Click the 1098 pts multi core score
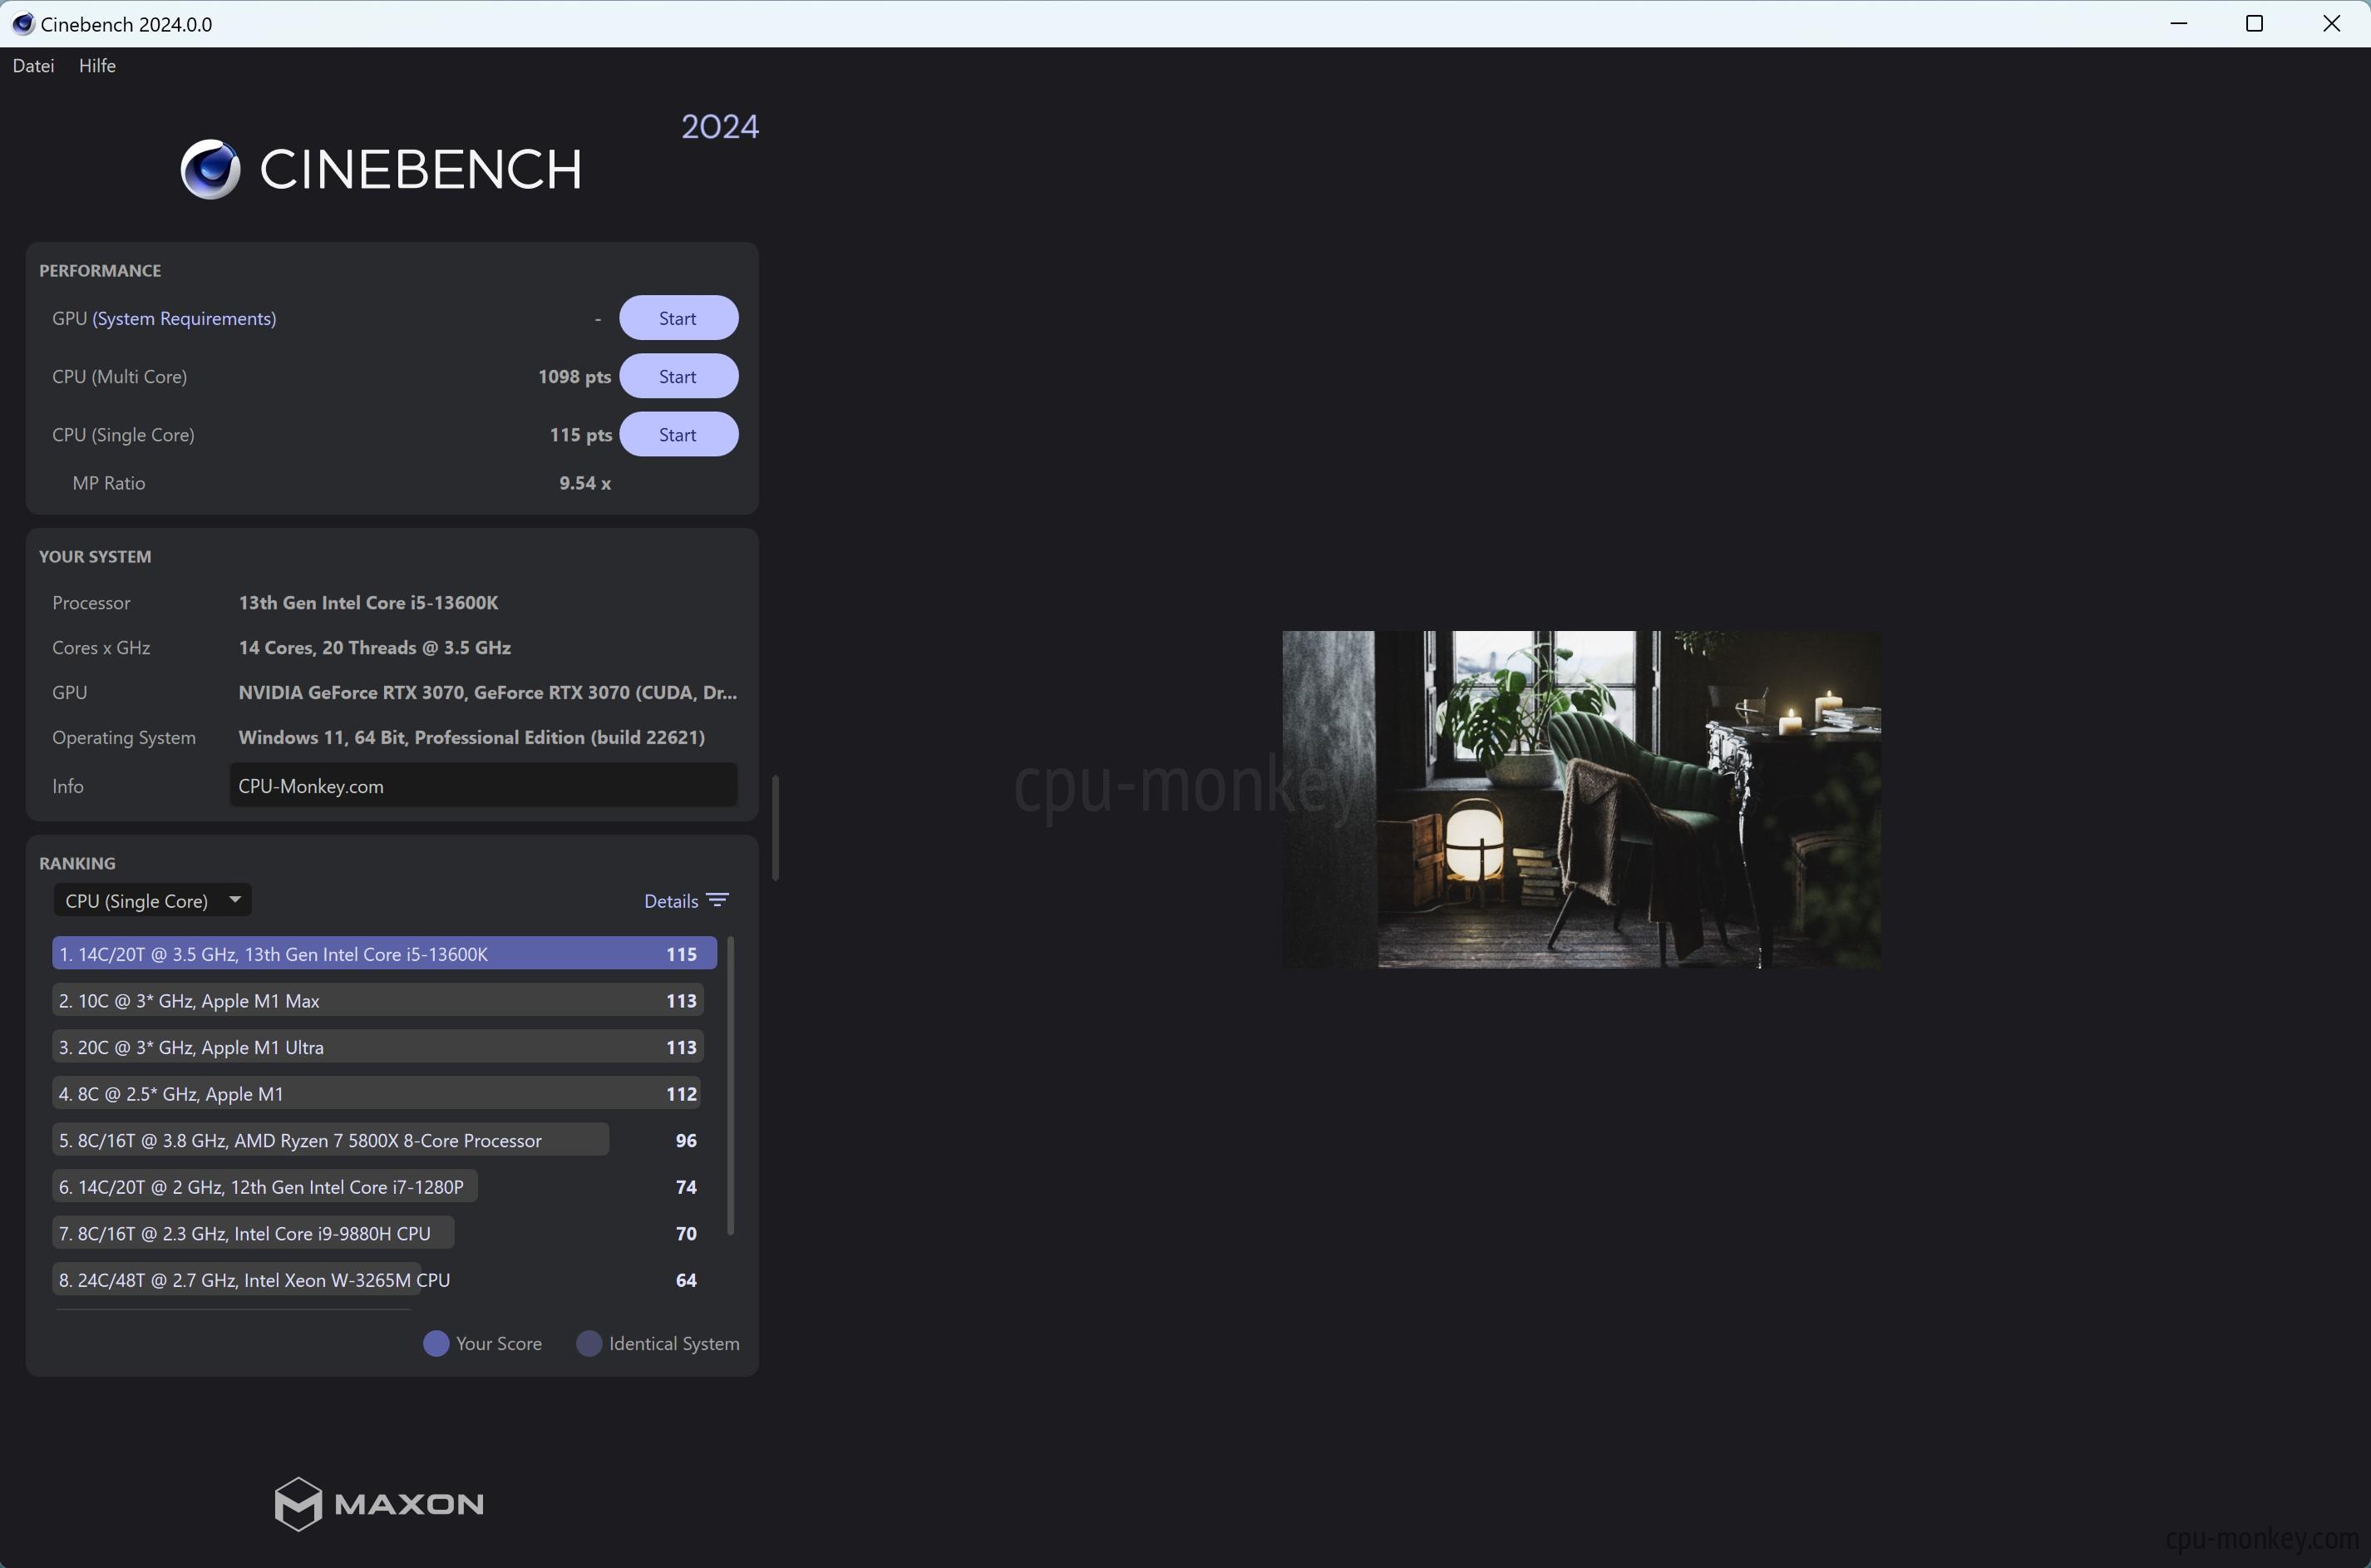Screen dimensions: 2371x1568 [x=574, y=377]
